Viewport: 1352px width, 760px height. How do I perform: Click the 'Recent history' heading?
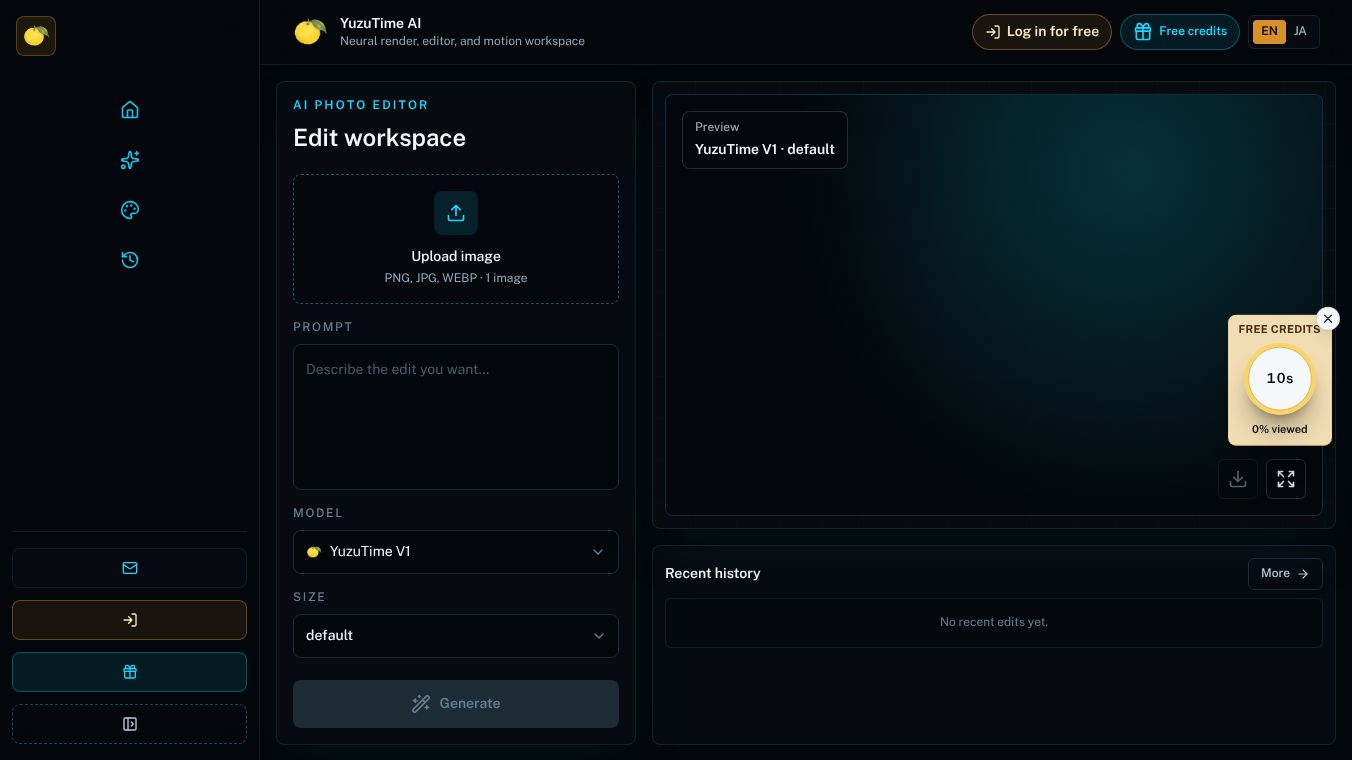coord(713,574)
